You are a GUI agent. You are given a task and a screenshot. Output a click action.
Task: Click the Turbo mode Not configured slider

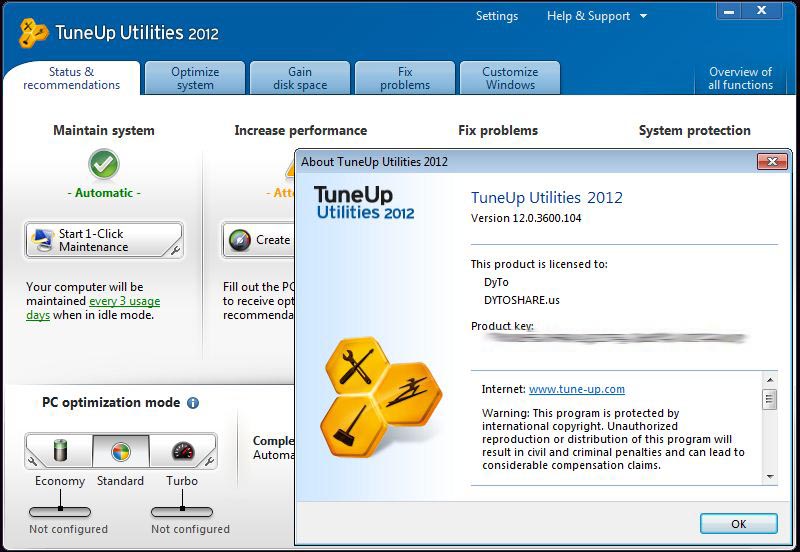[x=182, y=511]
